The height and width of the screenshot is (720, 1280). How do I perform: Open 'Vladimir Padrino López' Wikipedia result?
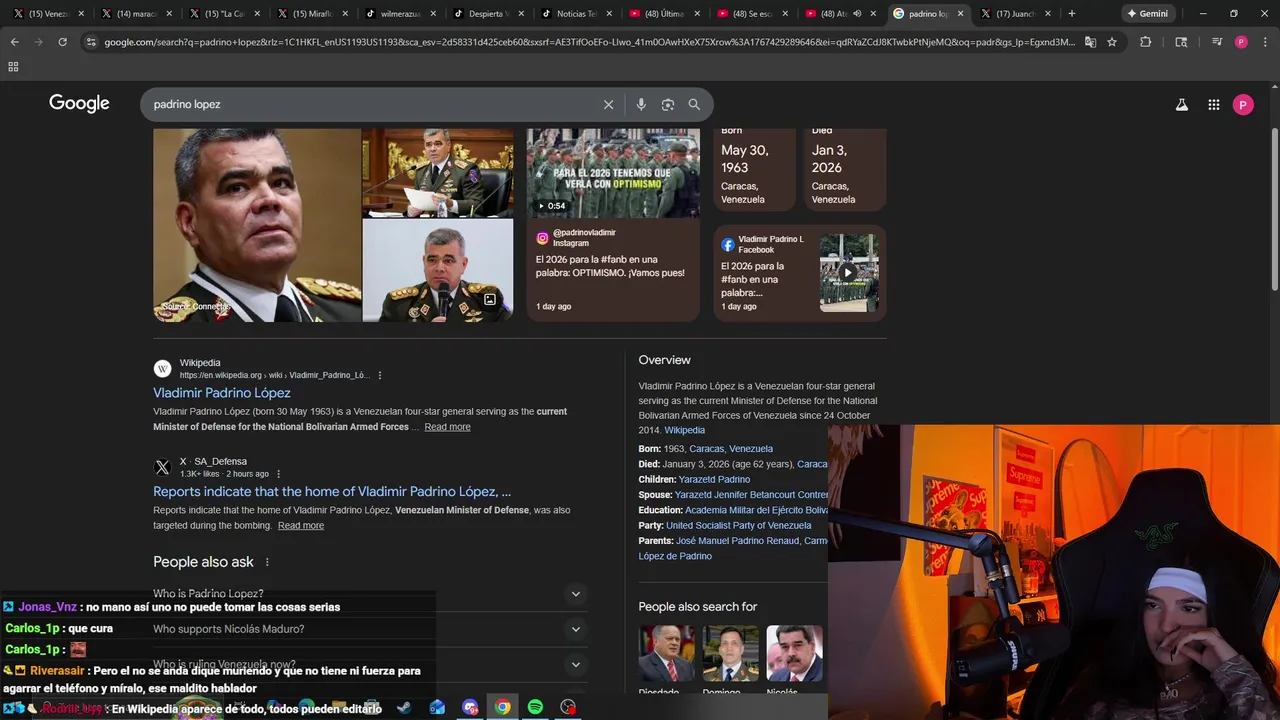222,393
